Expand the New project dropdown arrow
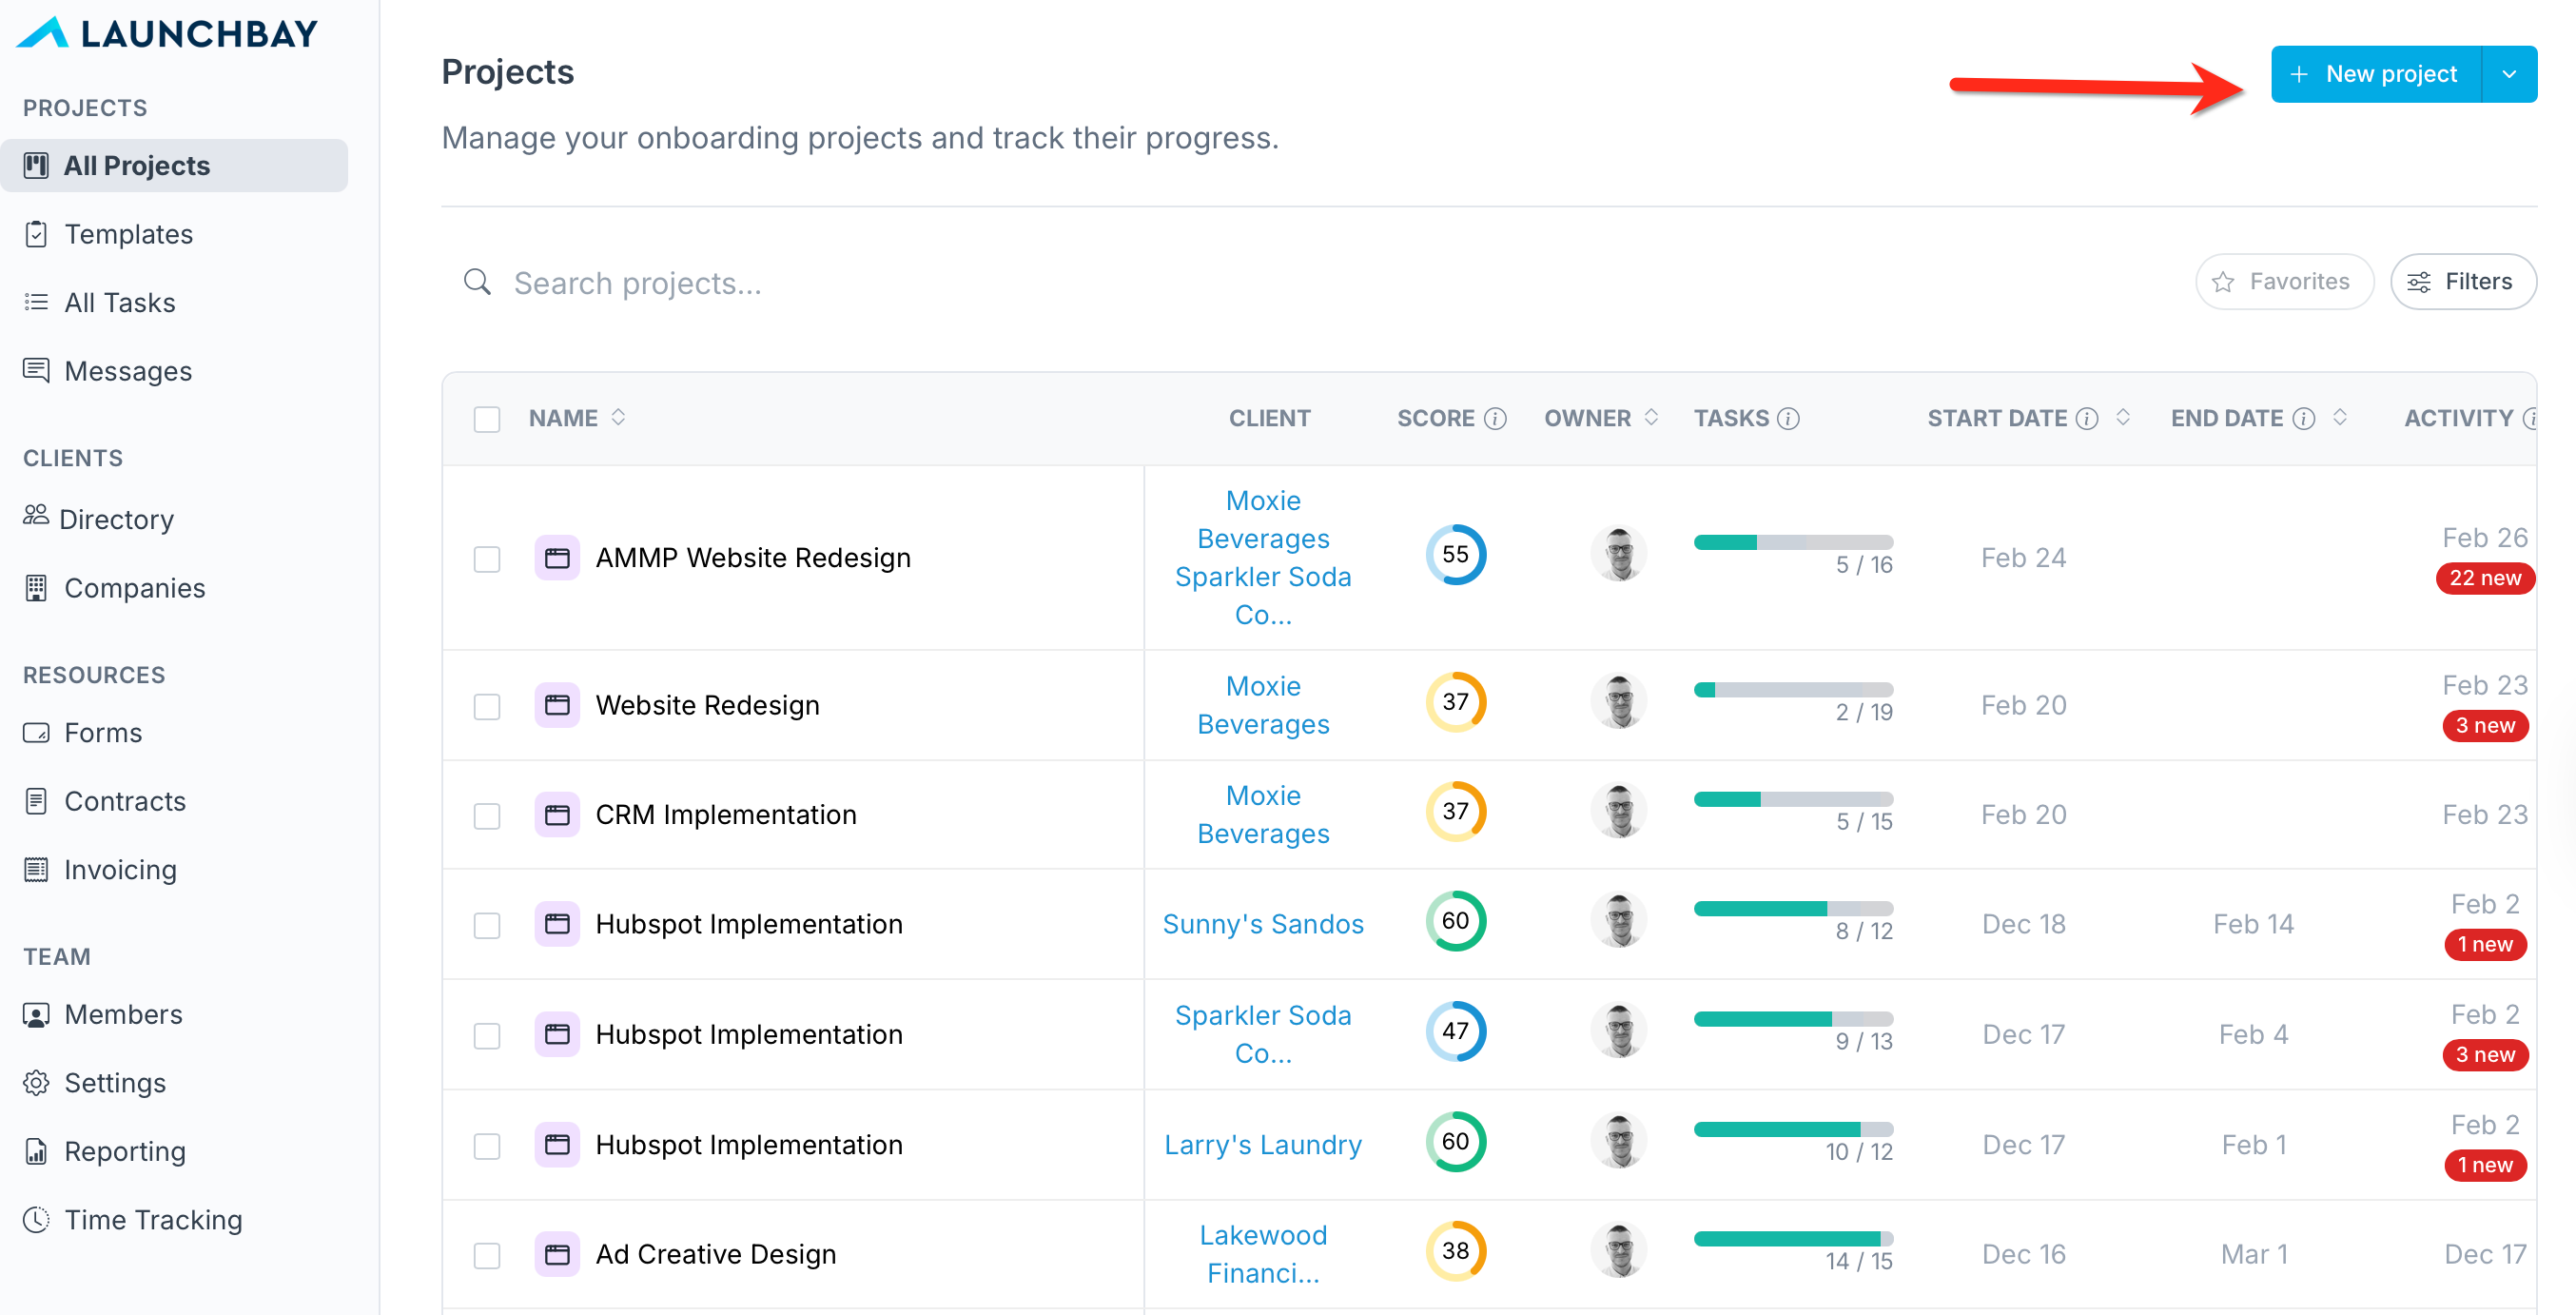This screenshot has height=1315, width=2576. click(2508, 74)
